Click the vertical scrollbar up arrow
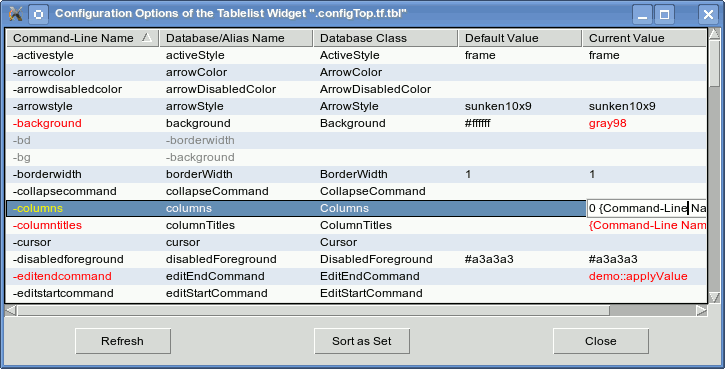Viewport: 725px width, 369px height. pos(714,34)
